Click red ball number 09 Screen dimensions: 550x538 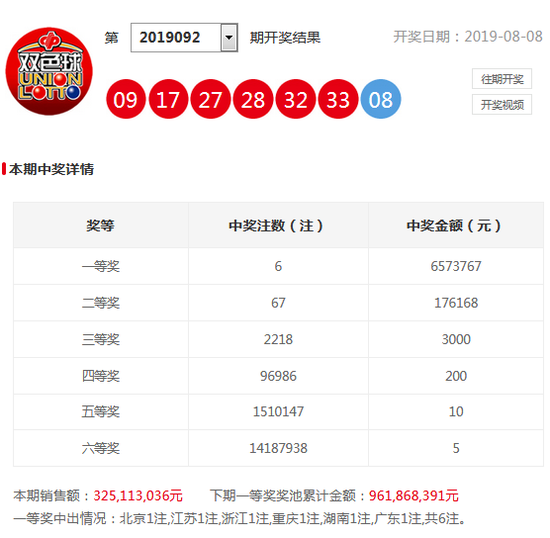(x=126, y=99)
